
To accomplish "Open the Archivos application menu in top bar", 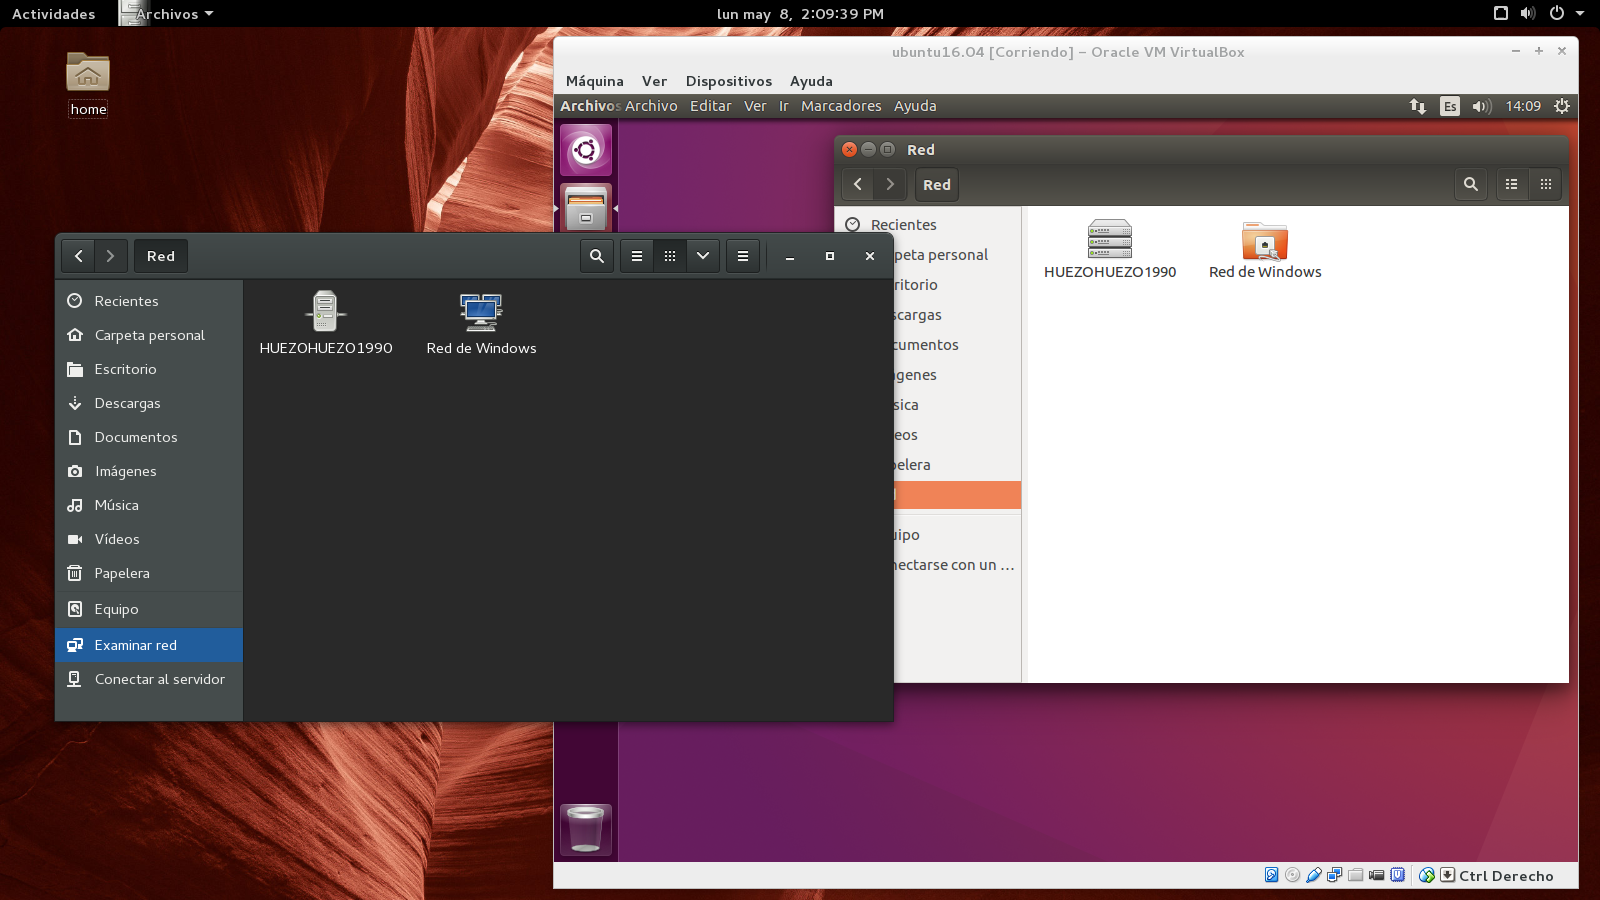I will tap(167, 14).
